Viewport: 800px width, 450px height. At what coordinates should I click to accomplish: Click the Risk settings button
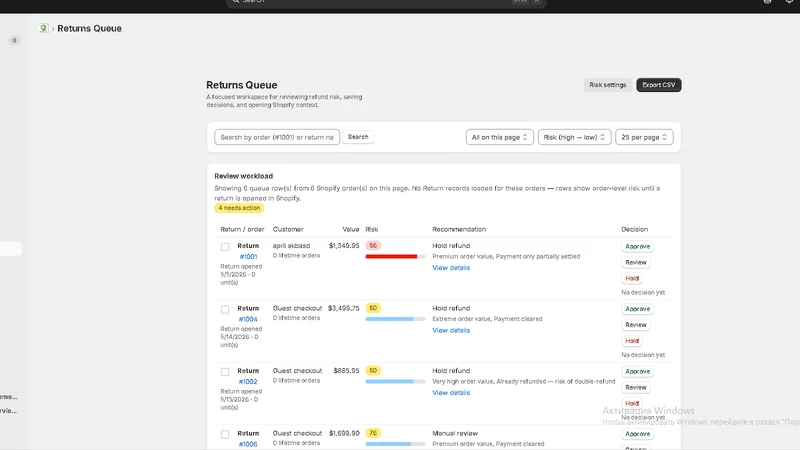point(607,85)
